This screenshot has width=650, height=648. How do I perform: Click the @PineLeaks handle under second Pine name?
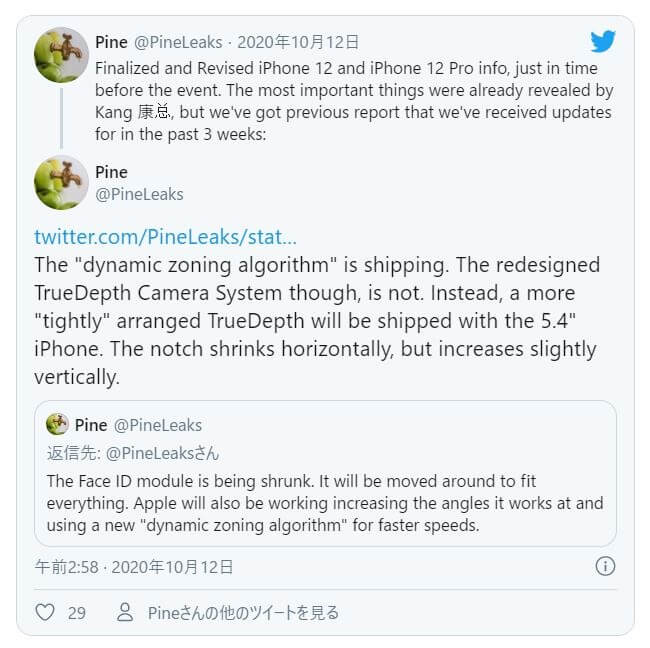click(x=139, y=194)
